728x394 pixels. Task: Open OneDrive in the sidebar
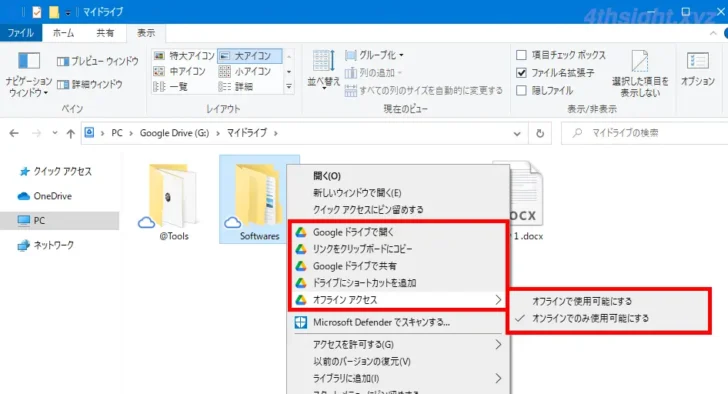point(45,196)
